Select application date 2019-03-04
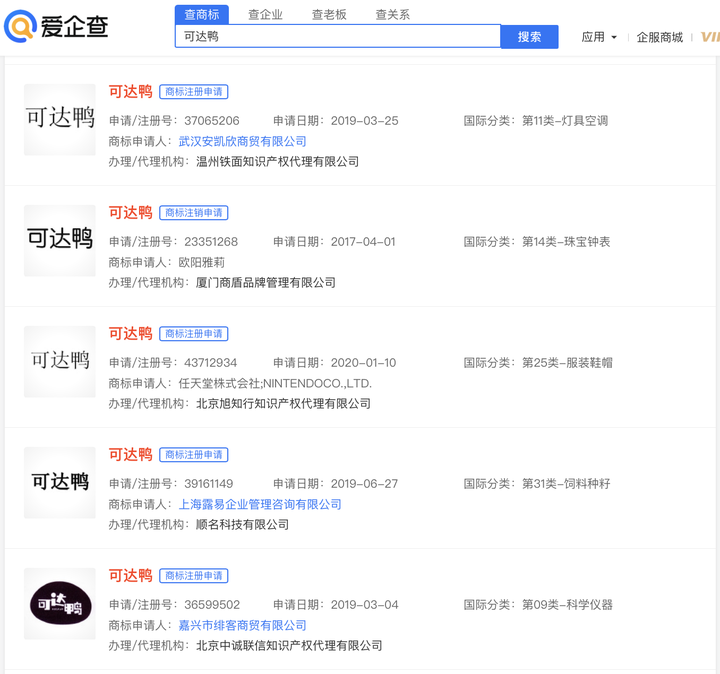 pyautogui.click(x=365, y=605)
